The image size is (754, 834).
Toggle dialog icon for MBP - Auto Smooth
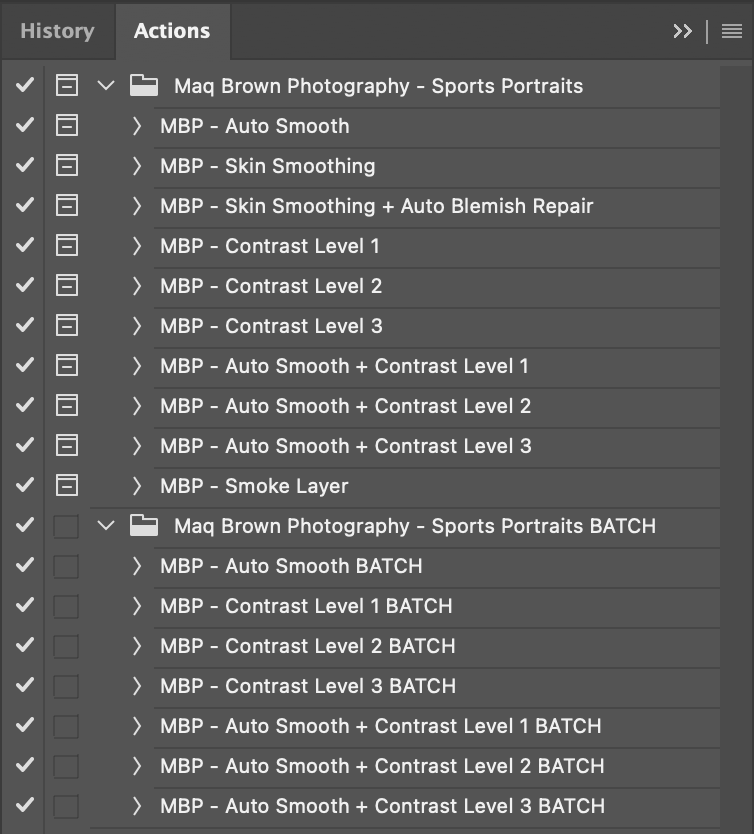(x=67, y=126)
